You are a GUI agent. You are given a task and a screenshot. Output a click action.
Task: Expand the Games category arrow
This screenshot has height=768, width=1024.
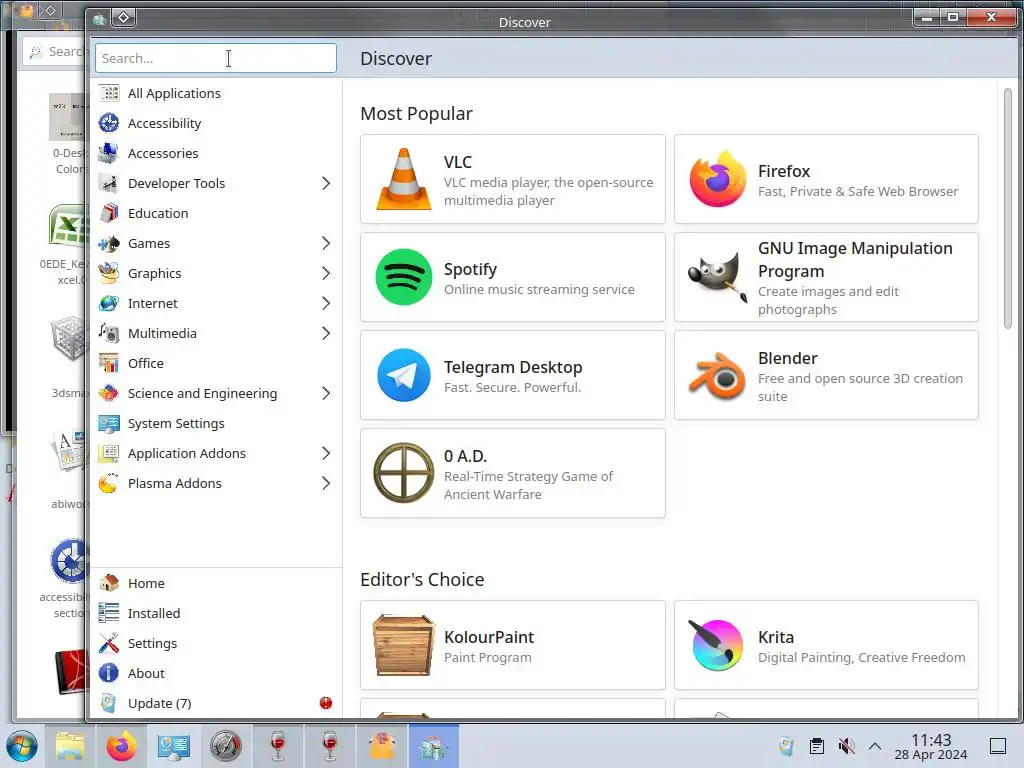[x=326, y=244]
